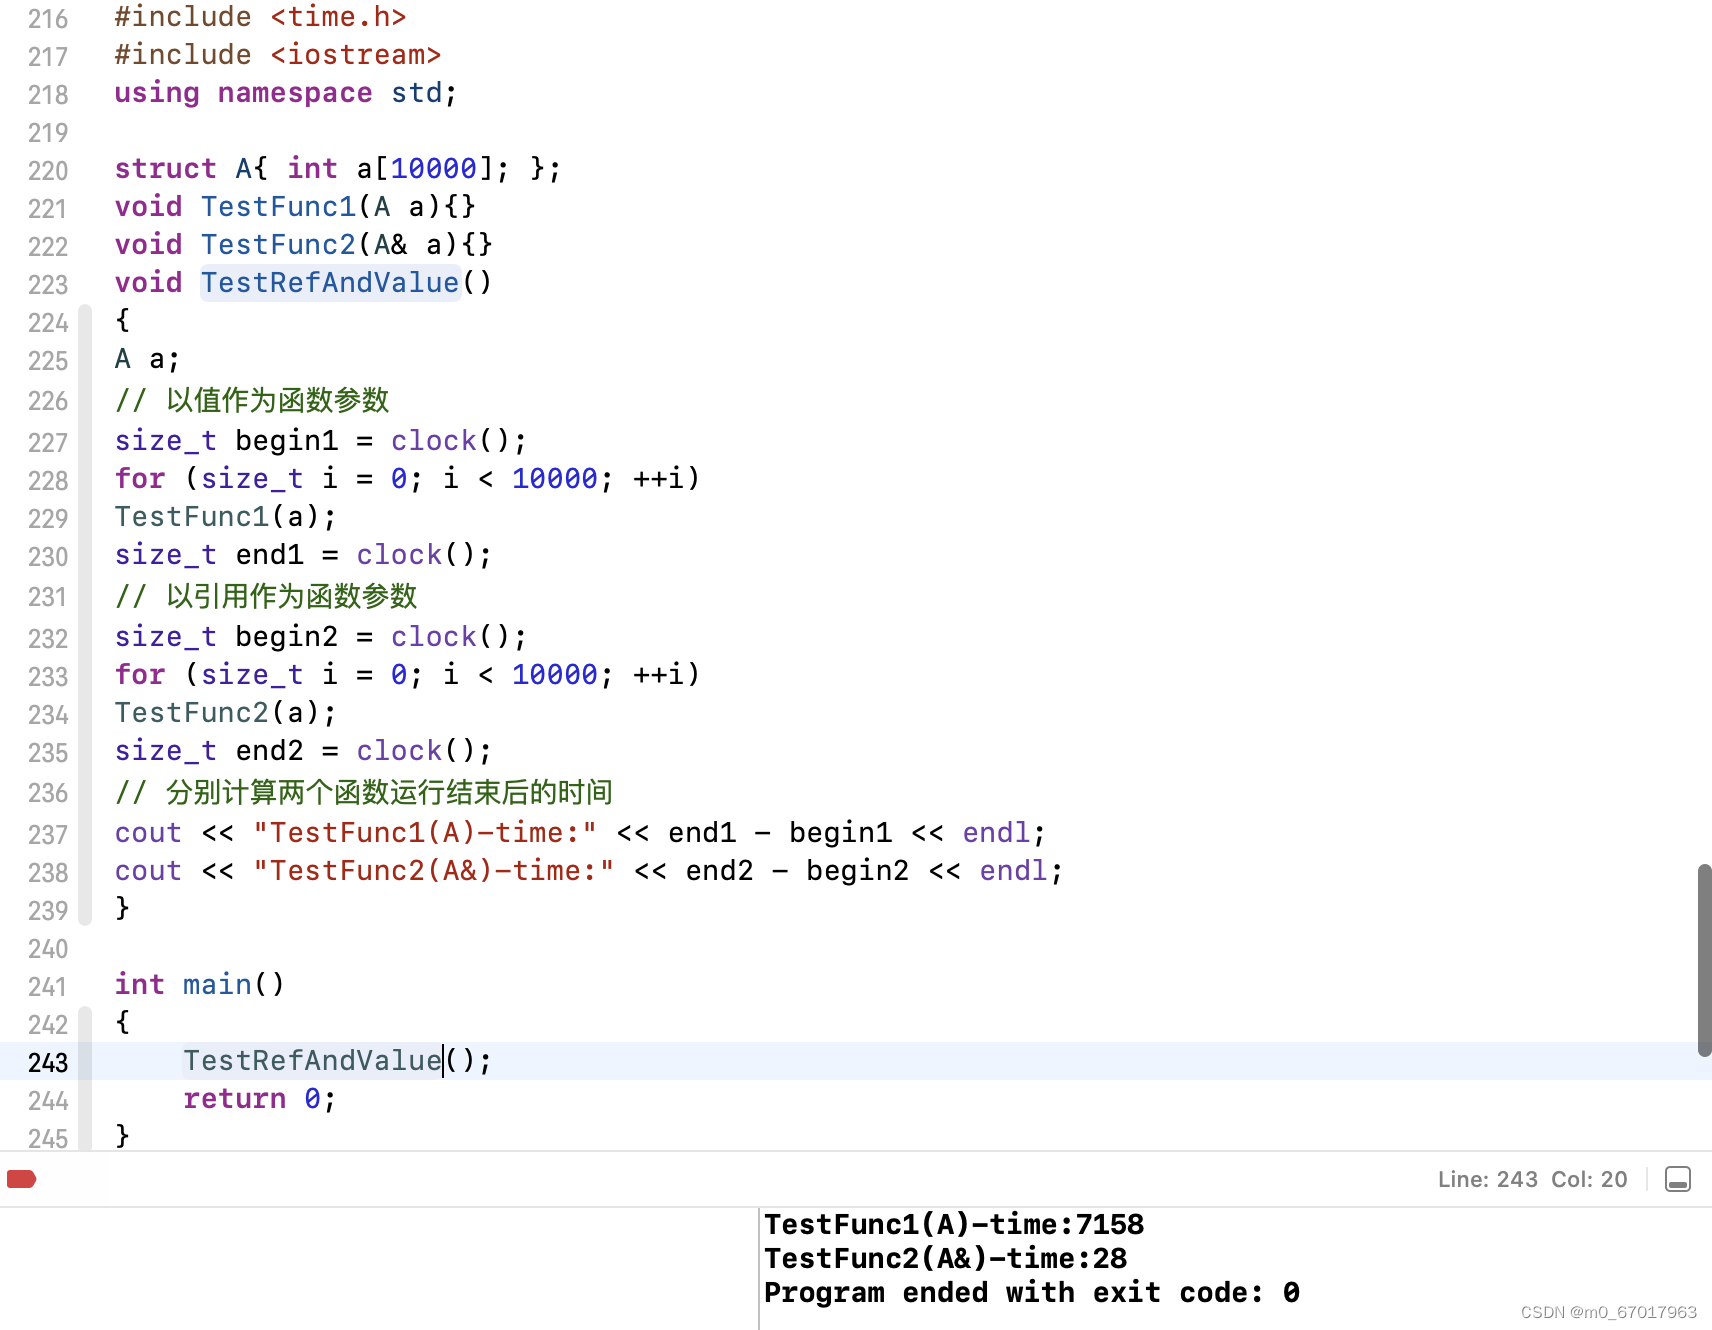1712x1330 pixels.
Task: Click the red breakpoint toggle icon
Action: click(x=21, y=1179)
